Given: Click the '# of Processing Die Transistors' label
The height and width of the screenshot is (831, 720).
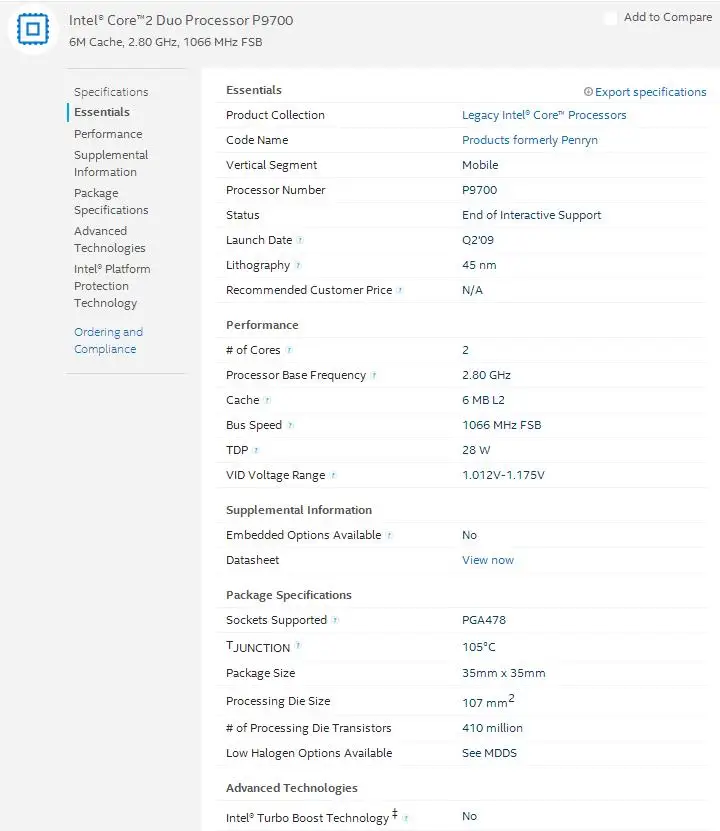Looking at the screenshot, I should (x=308, y=728).
